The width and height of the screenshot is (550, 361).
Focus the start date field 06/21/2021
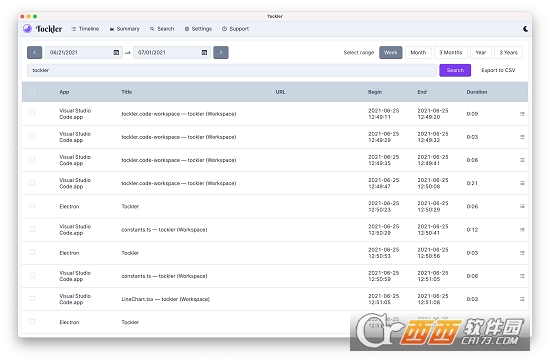click(83, 53)
